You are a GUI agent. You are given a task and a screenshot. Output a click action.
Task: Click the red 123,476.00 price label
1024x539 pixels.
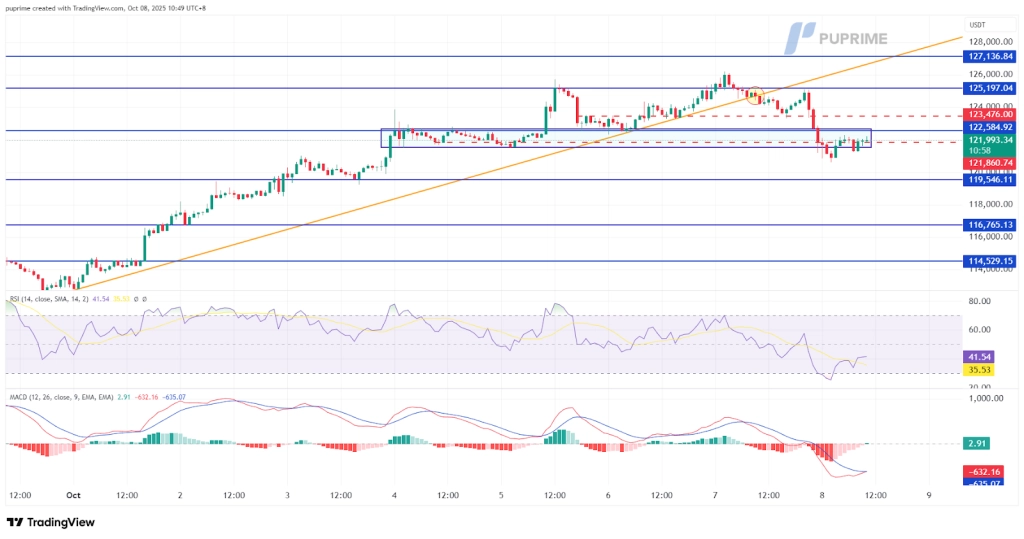click(991, 115)
